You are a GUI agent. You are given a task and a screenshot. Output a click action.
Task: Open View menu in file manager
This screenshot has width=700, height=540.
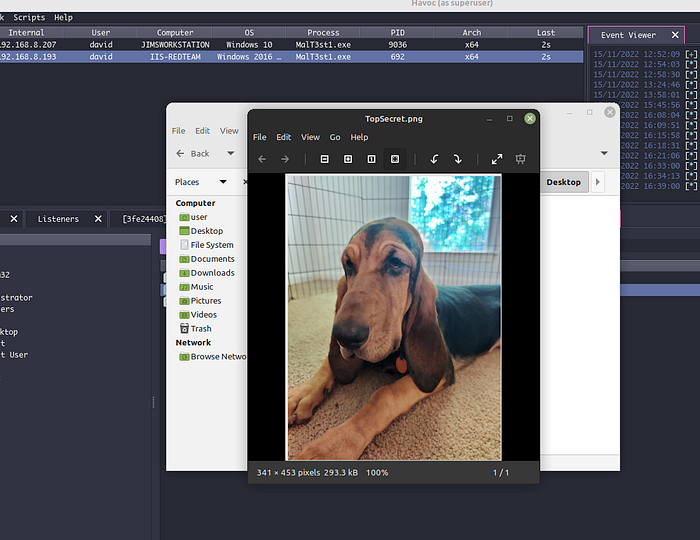click(229, 131)
